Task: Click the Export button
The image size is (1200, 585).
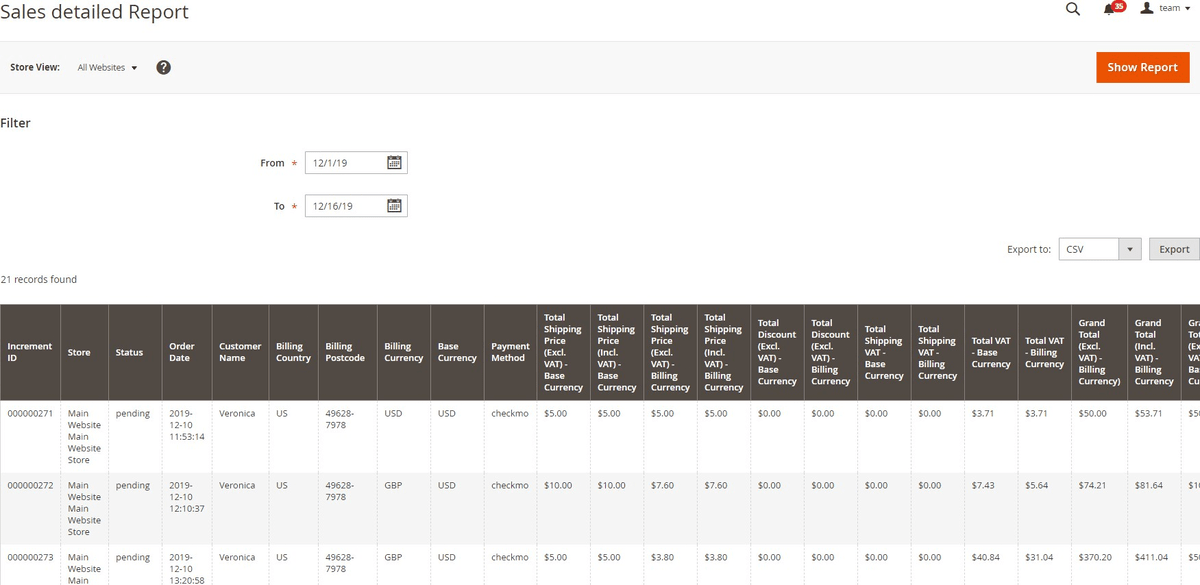Action: (1174, 249)
